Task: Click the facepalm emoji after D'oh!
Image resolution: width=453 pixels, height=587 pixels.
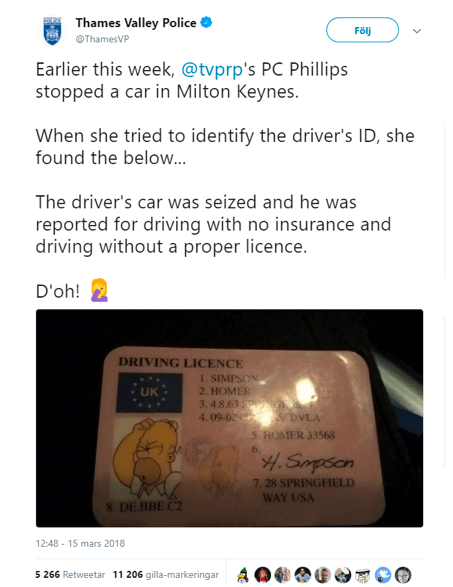Action: tap(99, 290)
